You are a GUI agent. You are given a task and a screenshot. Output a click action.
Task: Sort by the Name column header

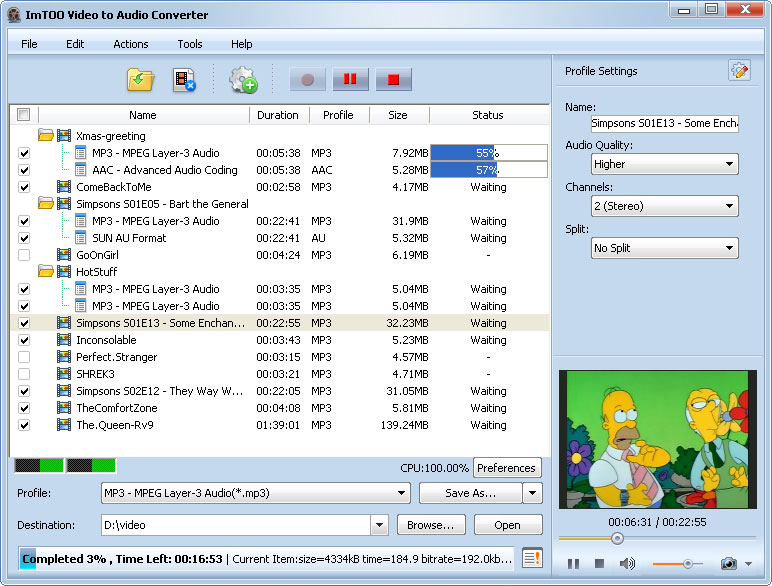tap(143, 115)
